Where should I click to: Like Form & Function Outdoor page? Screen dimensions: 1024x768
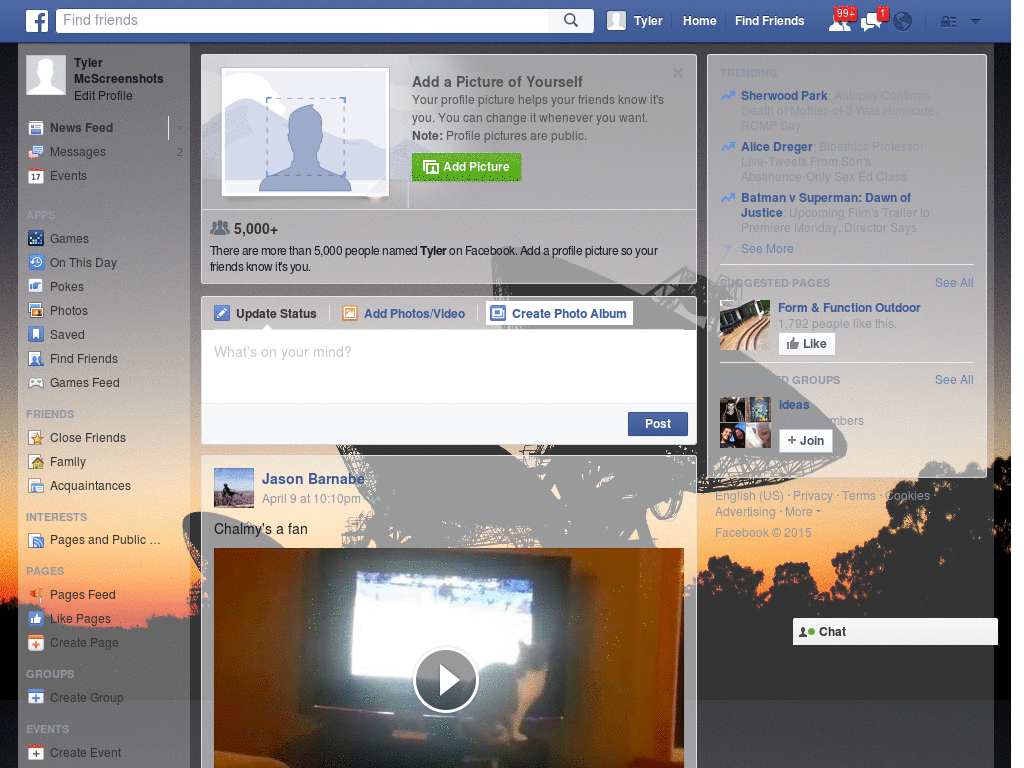(x=807, y=344)
